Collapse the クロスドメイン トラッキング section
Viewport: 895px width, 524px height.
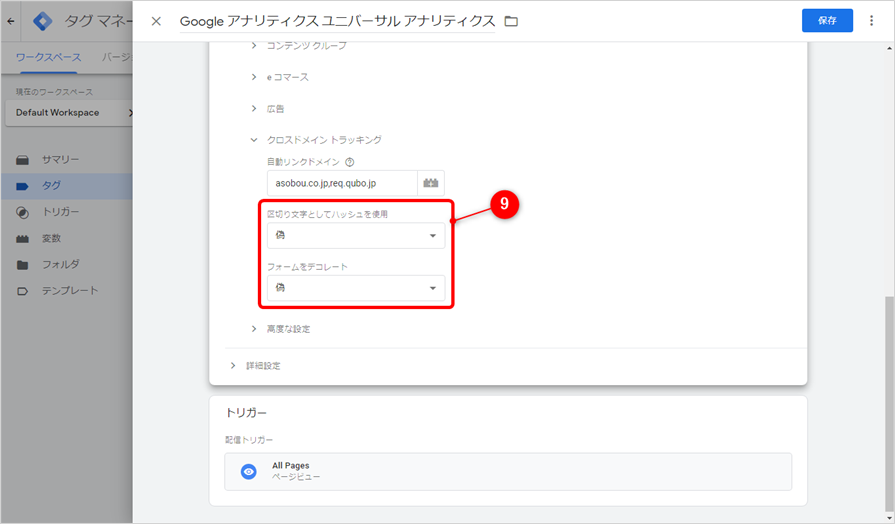point(316,140)
